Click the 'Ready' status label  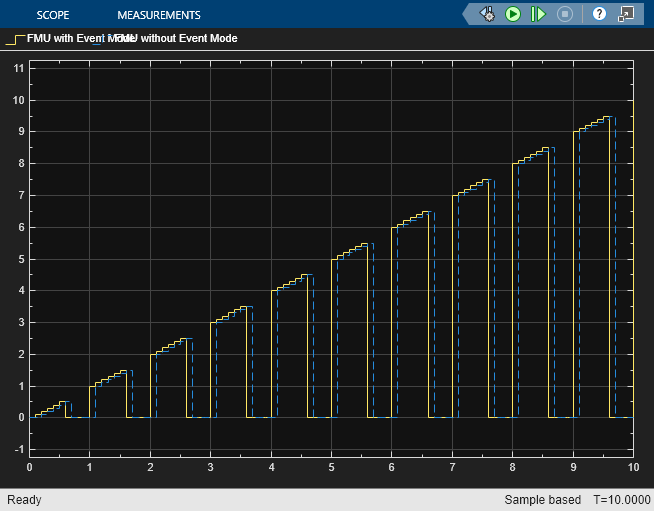tap(23, 499)
